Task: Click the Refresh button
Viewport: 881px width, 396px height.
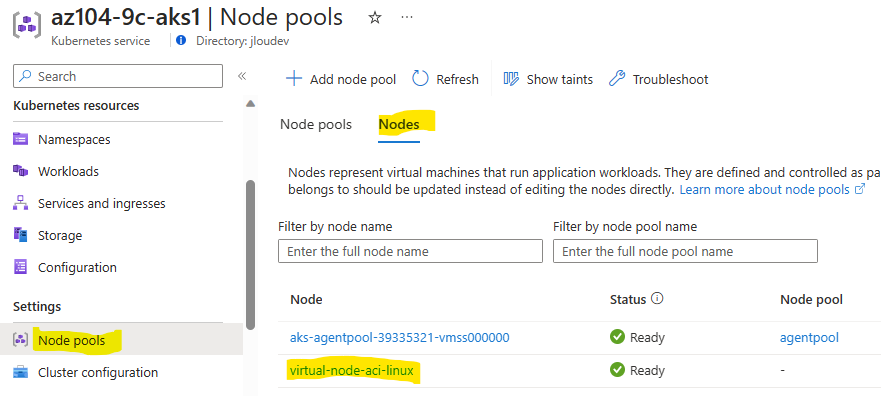Action: point(446,79)
